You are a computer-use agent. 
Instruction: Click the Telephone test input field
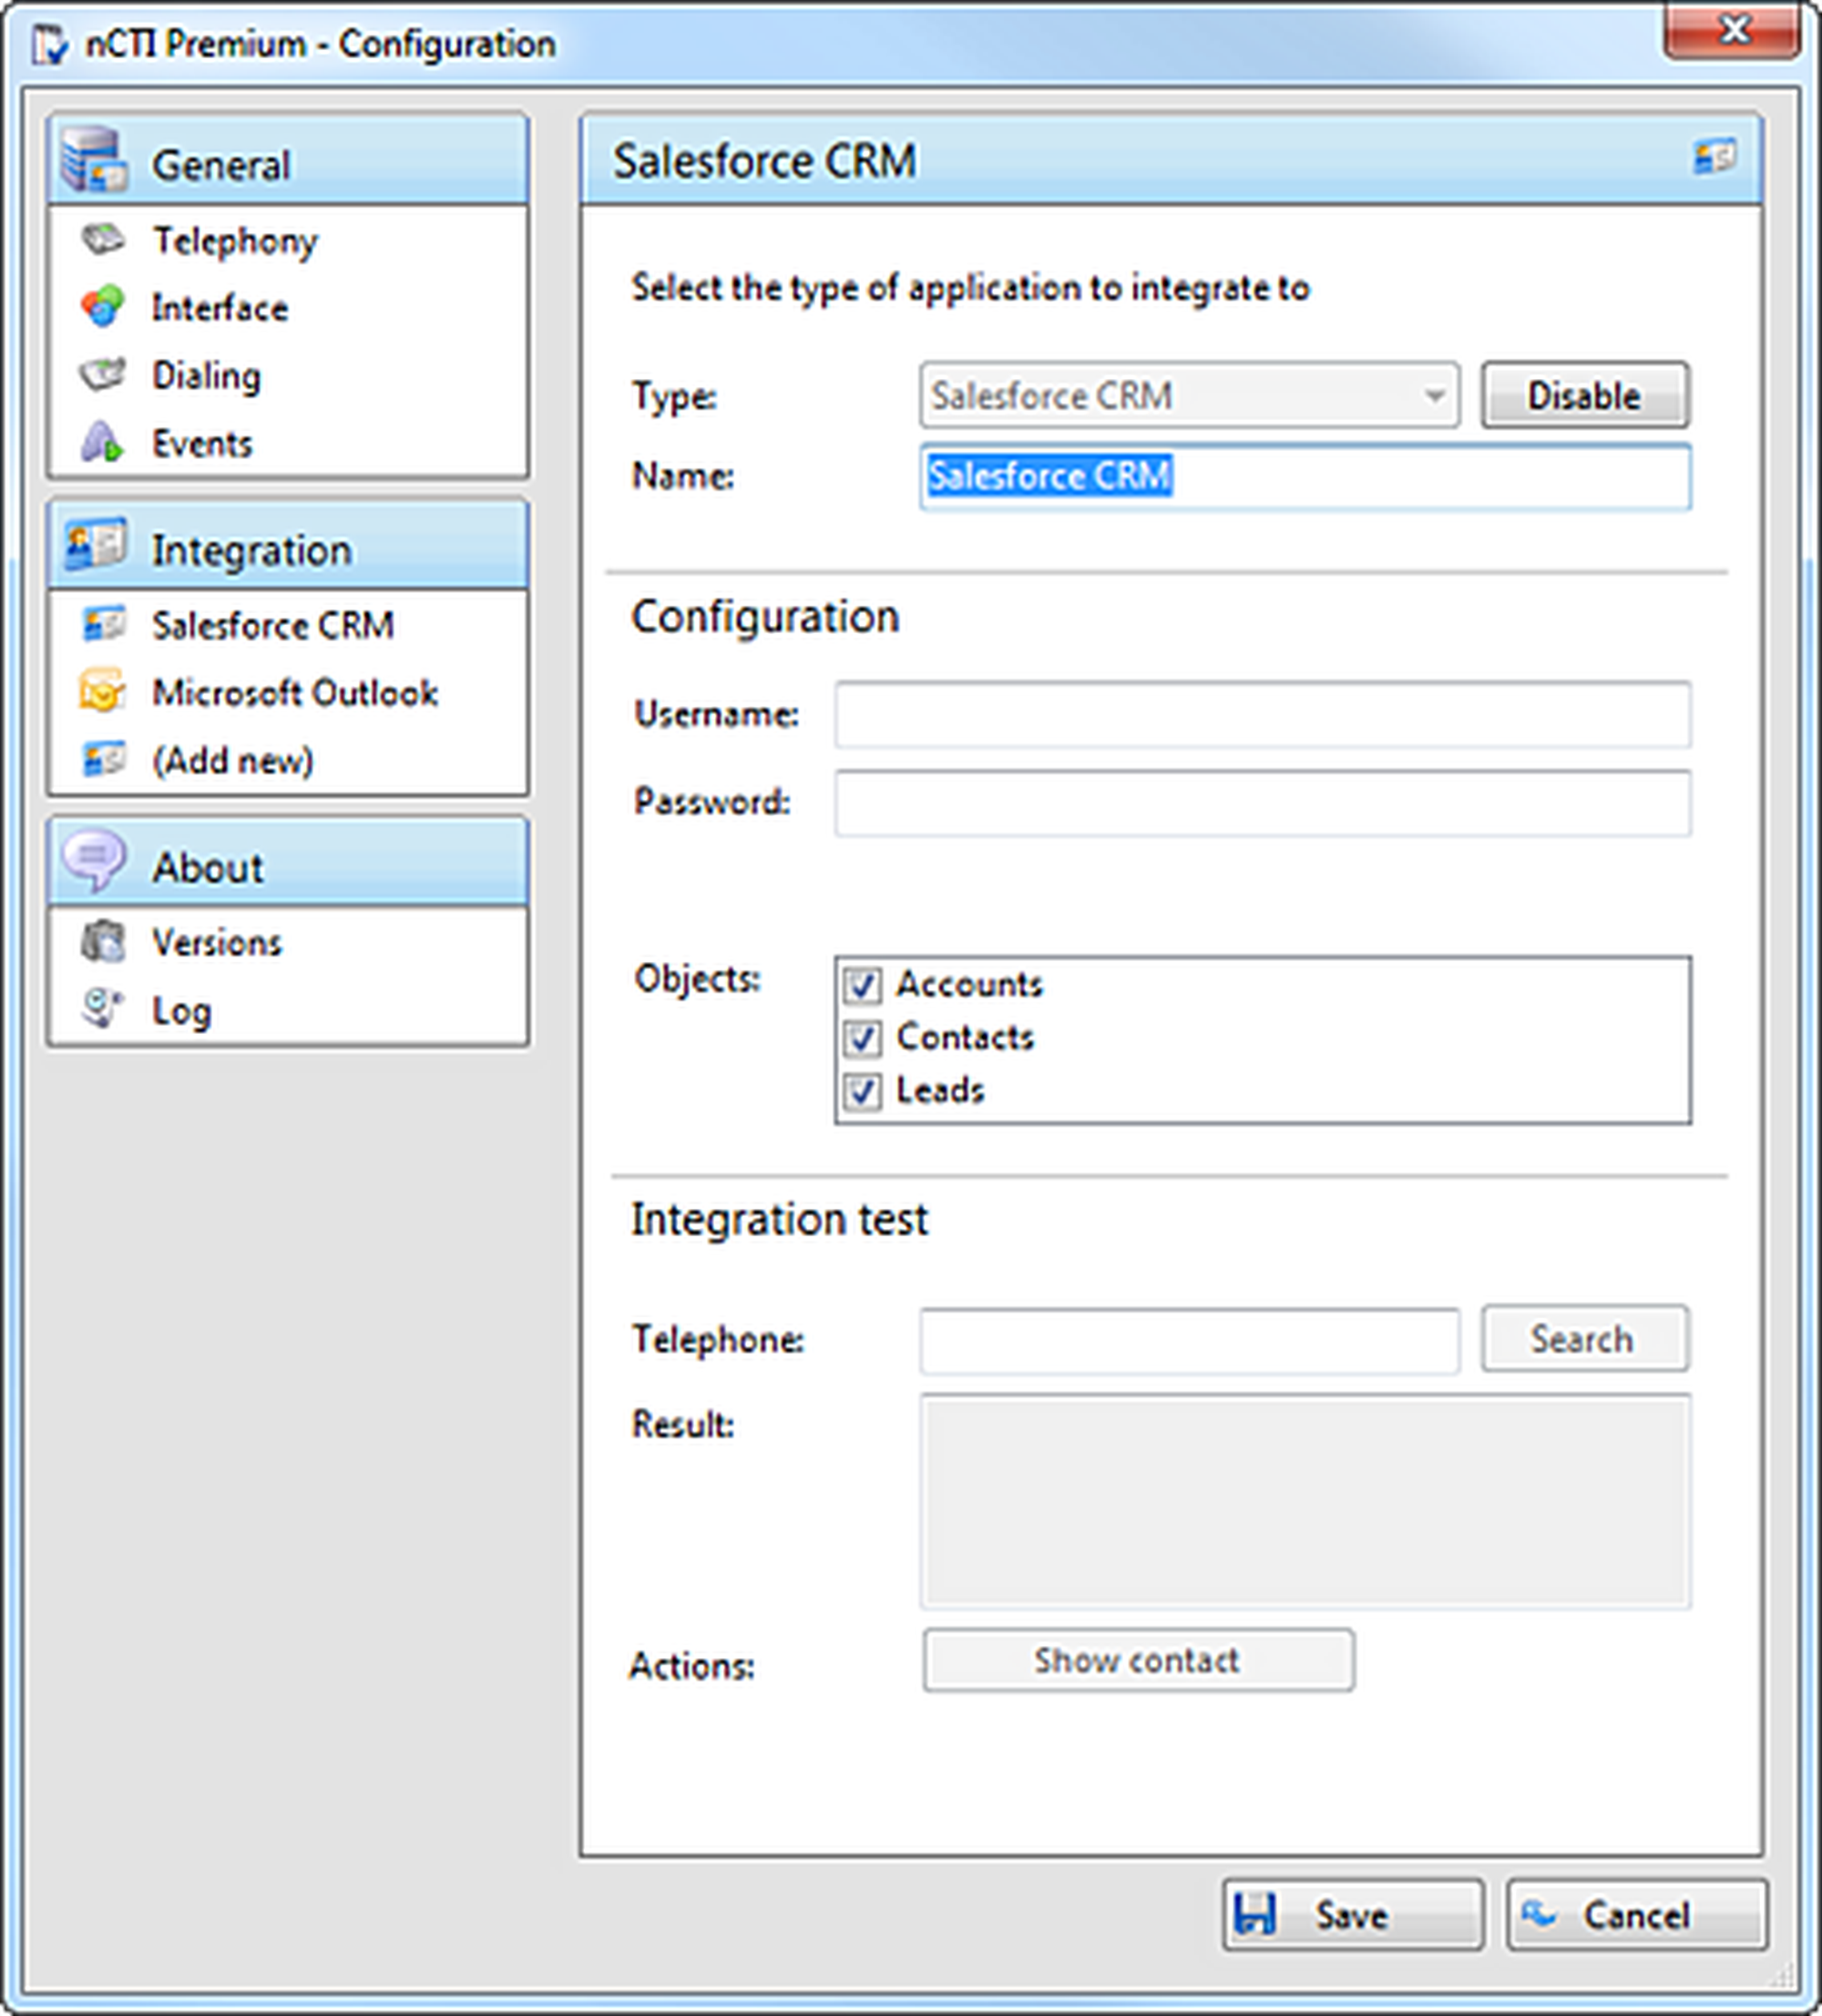tap(1188, 1340)
